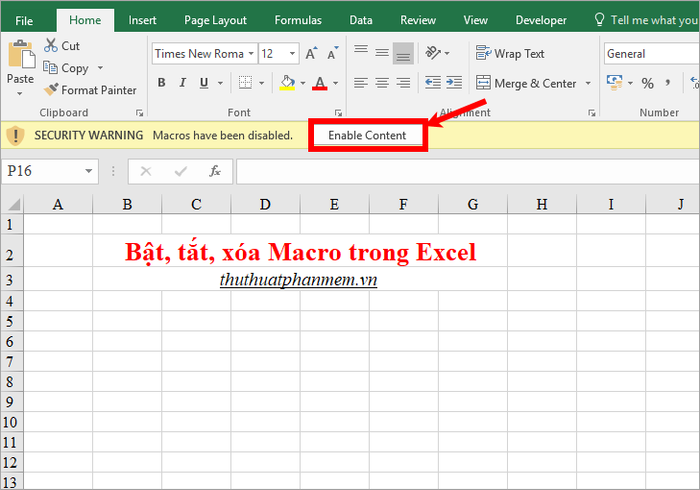Switch to the Review tab
700x490 pixels.
418,20
